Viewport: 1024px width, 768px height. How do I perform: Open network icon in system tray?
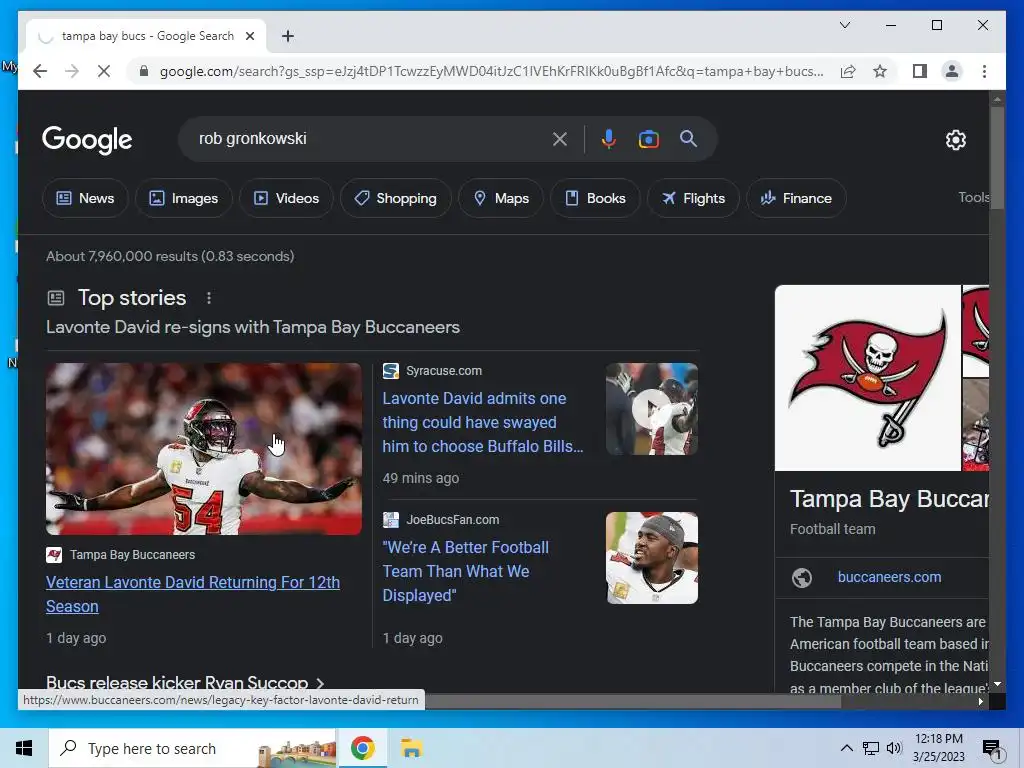(x=871, y=748)
